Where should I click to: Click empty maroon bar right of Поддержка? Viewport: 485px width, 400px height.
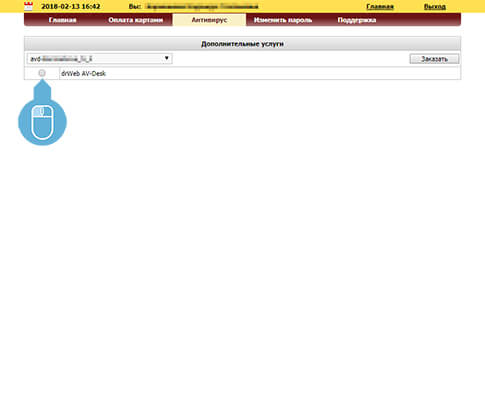click(x=420, y=20)
